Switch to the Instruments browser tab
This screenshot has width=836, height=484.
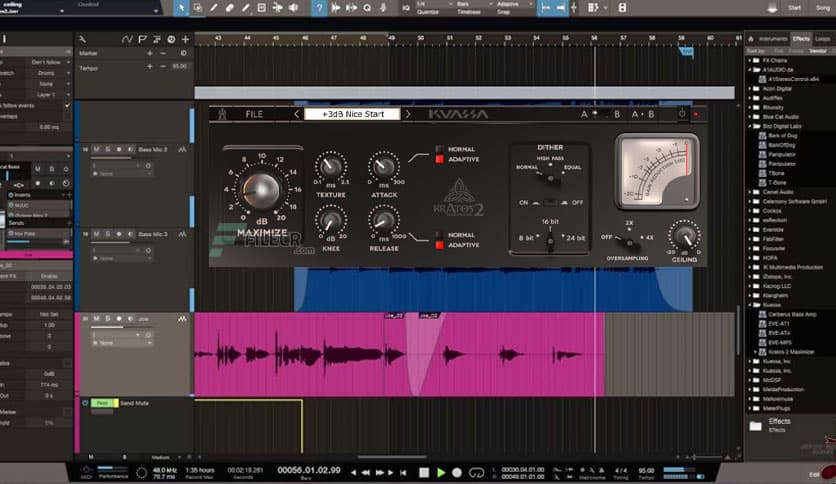click(773, 39)
